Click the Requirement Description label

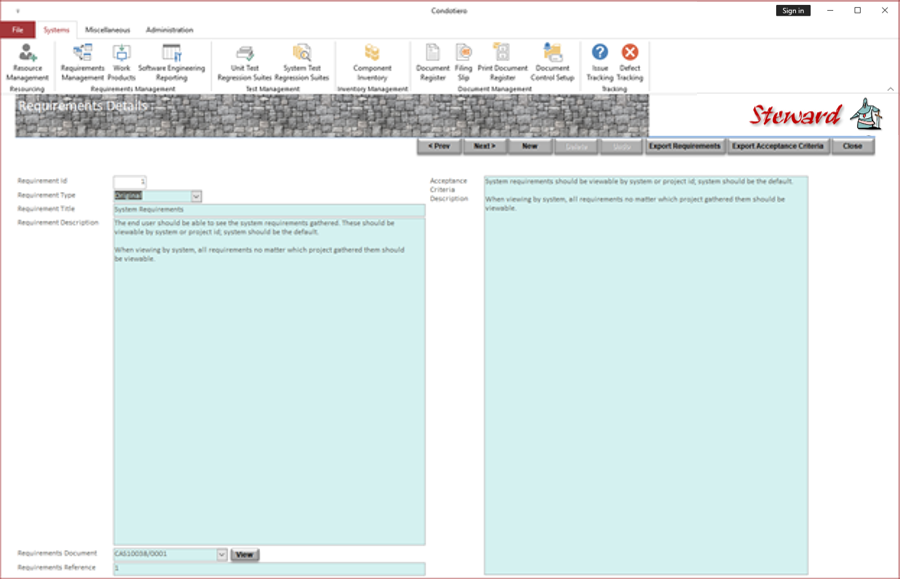coord(58,223)
